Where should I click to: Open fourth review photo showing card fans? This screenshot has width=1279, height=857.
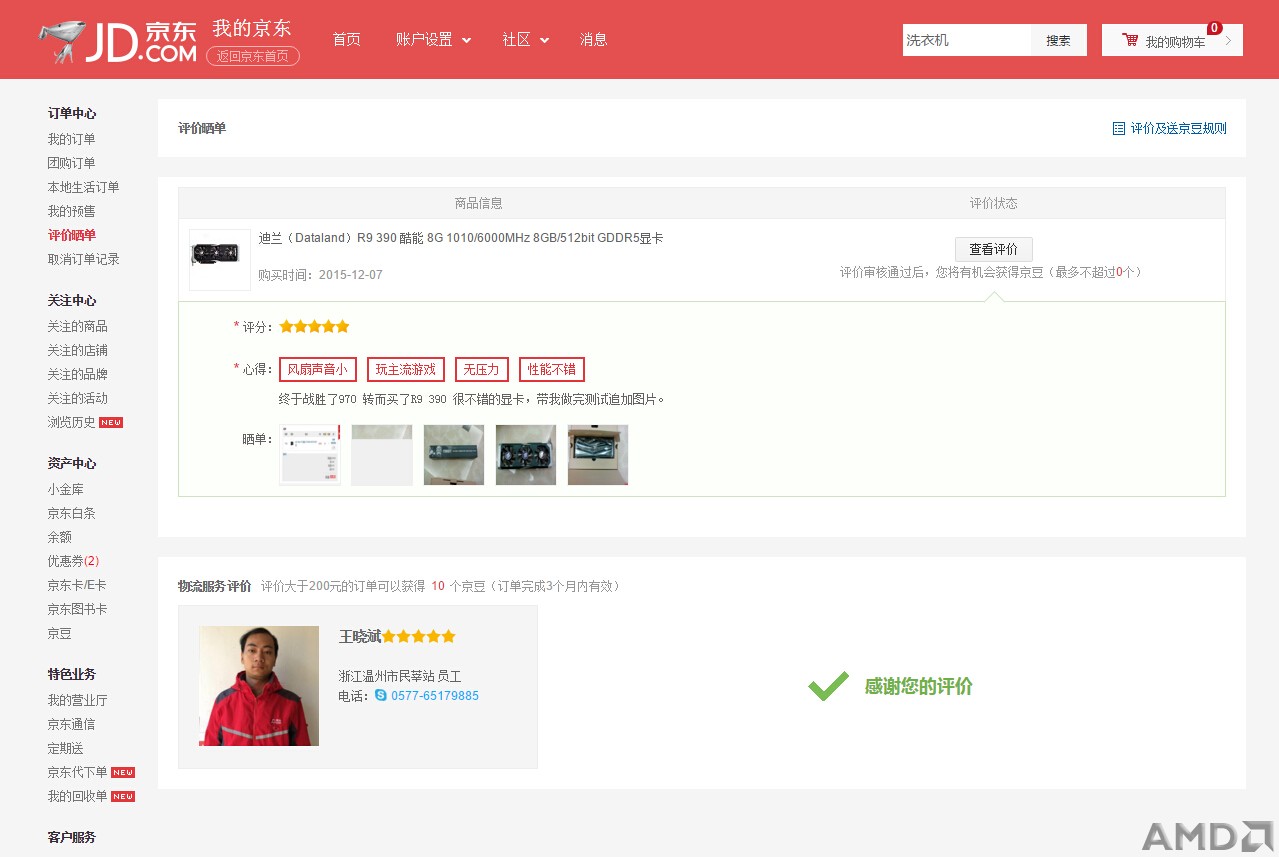[x=526, y=455]
